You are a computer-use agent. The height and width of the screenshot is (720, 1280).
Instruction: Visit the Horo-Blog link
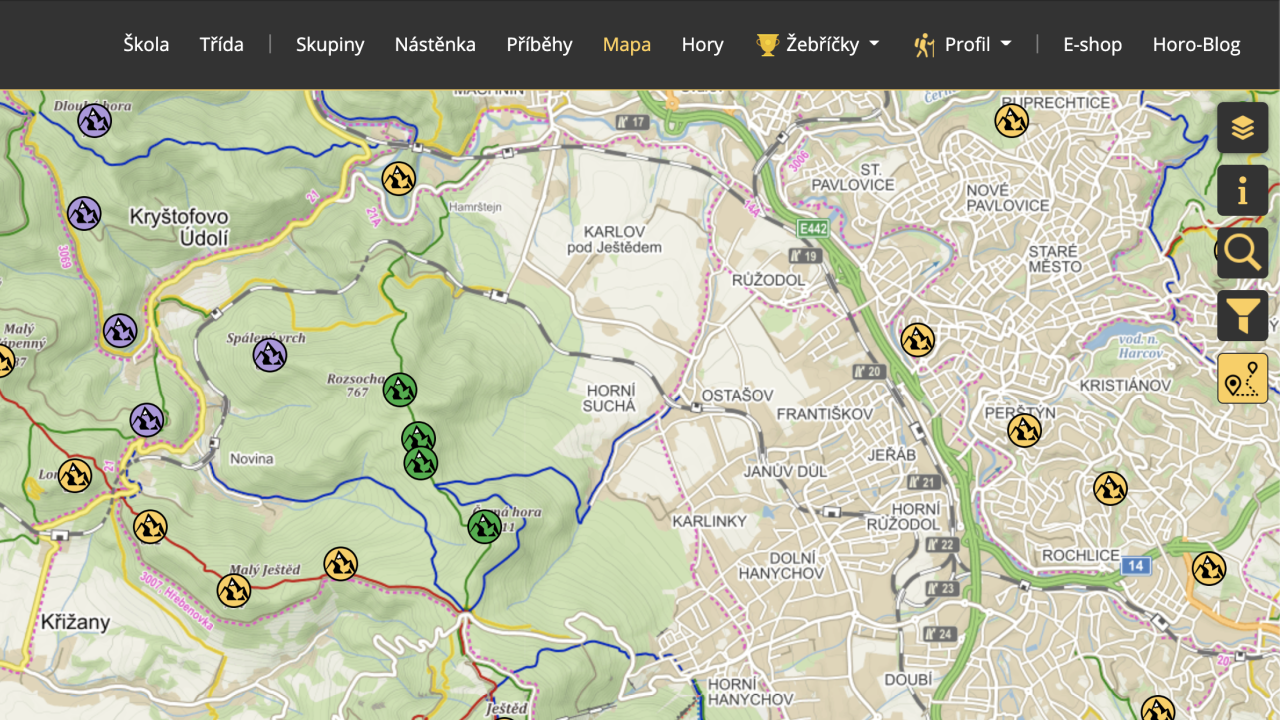coord(1196,44)
